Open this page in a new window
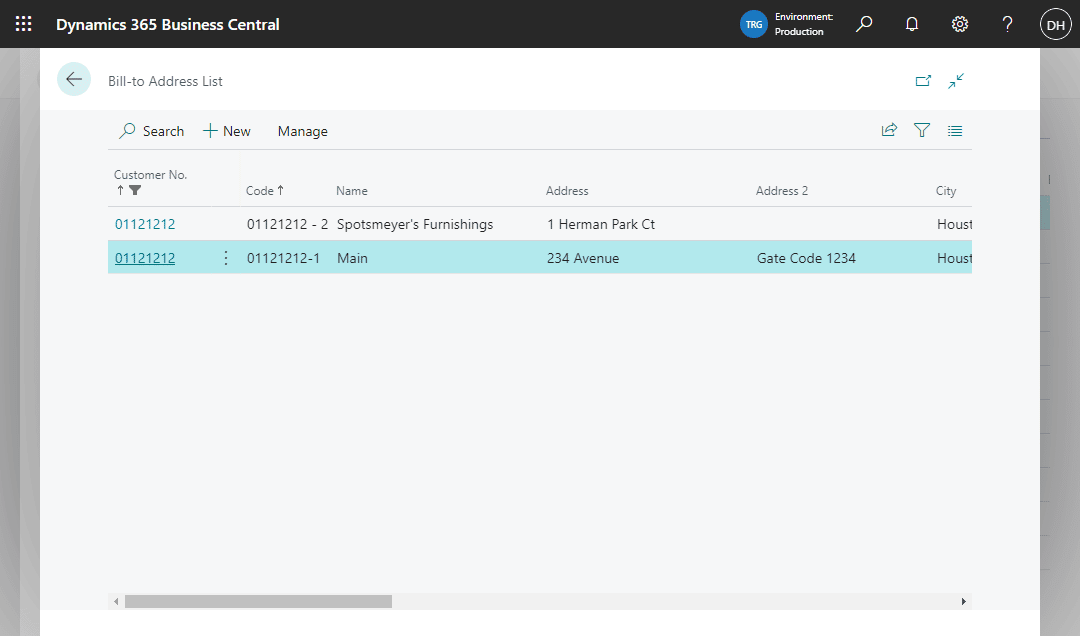The height and width of the screenshot is (636, 1080). [923, 81]
